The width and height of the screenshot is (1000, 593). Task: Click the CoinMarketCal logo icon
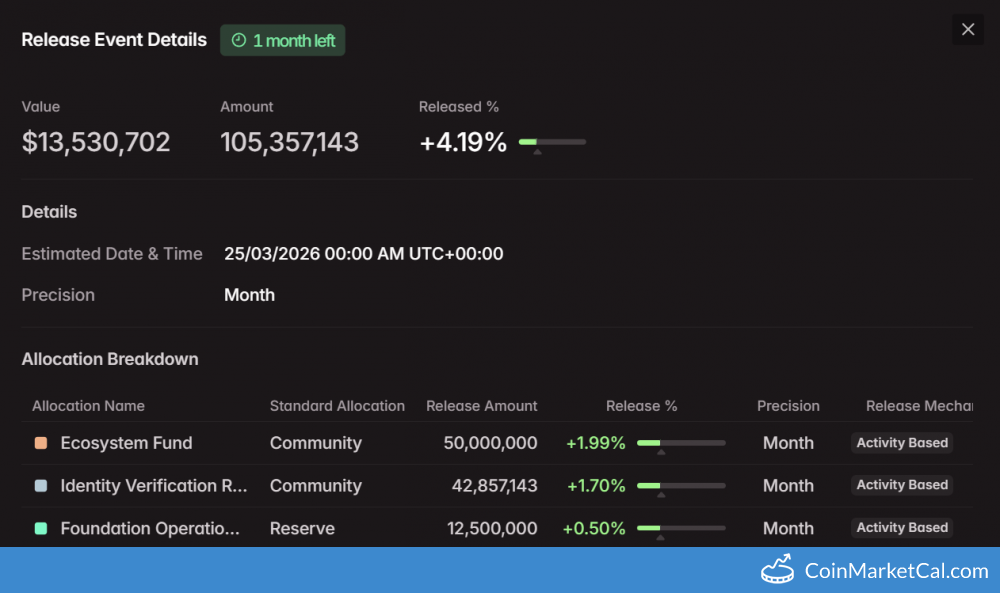(x=777, y=570)
